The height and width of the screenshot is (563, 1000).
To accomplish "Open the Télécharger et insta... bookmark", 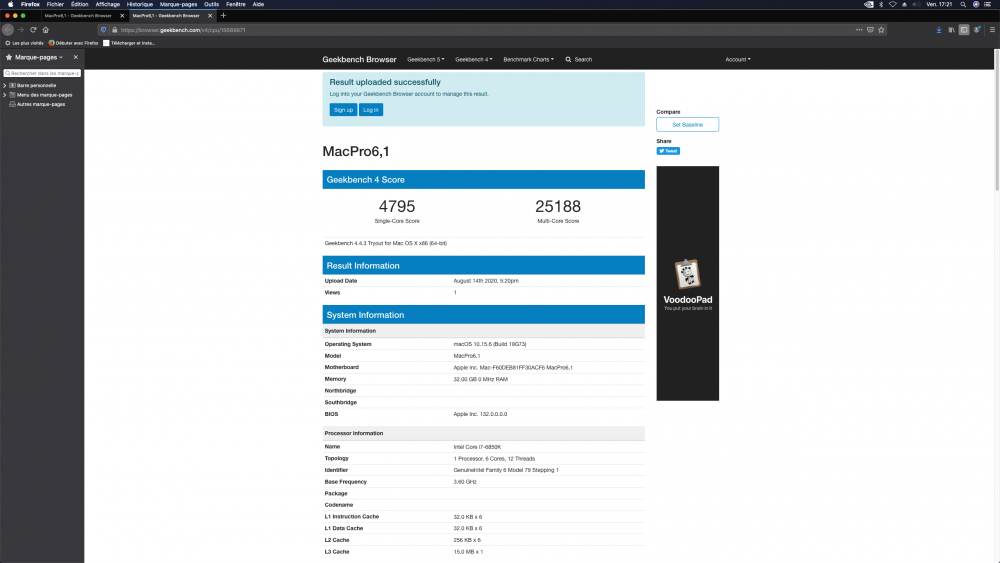I will point(129,43).
